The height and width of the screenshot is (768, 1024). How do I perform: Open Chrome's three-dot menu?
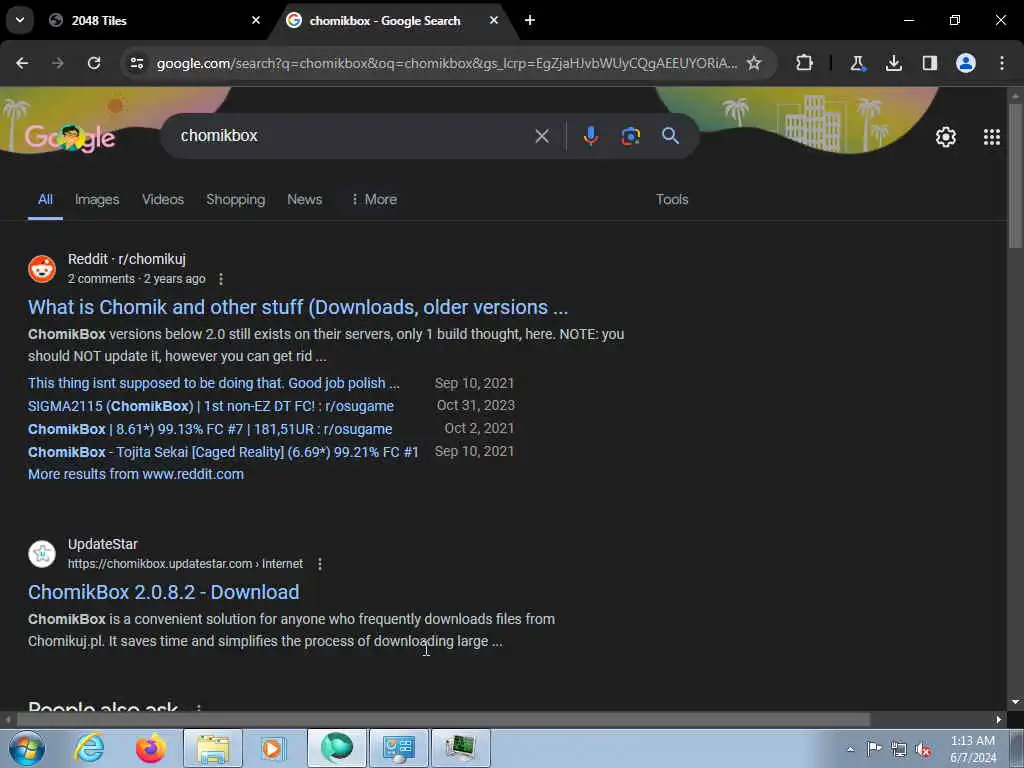click(x=1002, y=63)
